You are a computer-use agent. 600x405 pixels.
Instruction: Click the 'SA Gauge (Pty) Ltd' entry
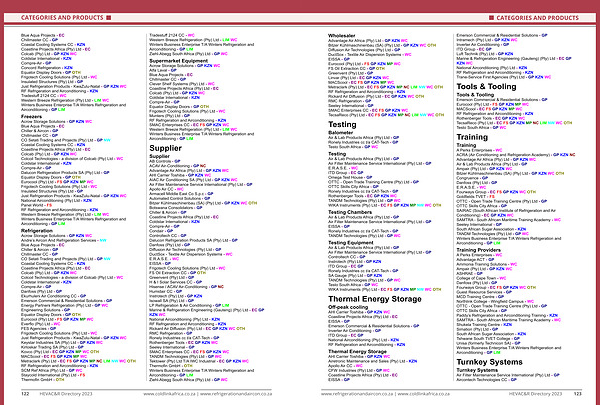click(355, 276)
